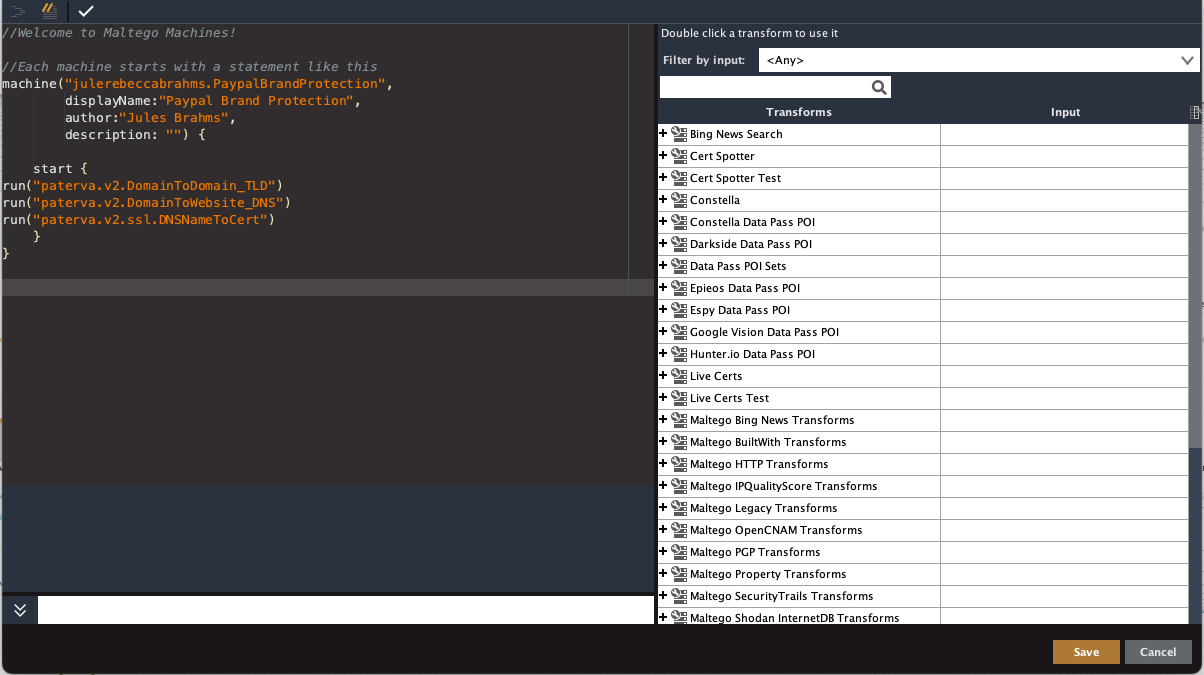Cancel the machine editor dialog
The height and width of the screenshot is (675, 1204).
tap(1158, 652)
